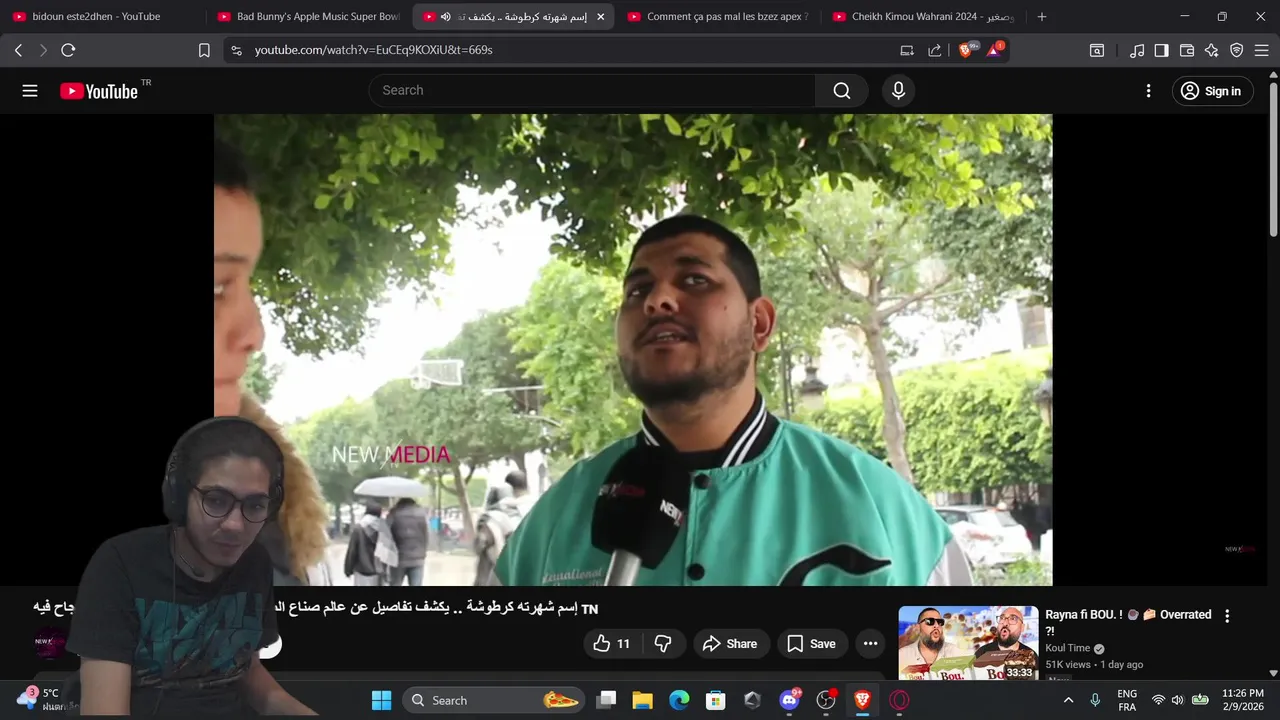Open the Rayna fi BOU video thumbnail
This screenshot has width=1280, height=720.
(968, 643)
